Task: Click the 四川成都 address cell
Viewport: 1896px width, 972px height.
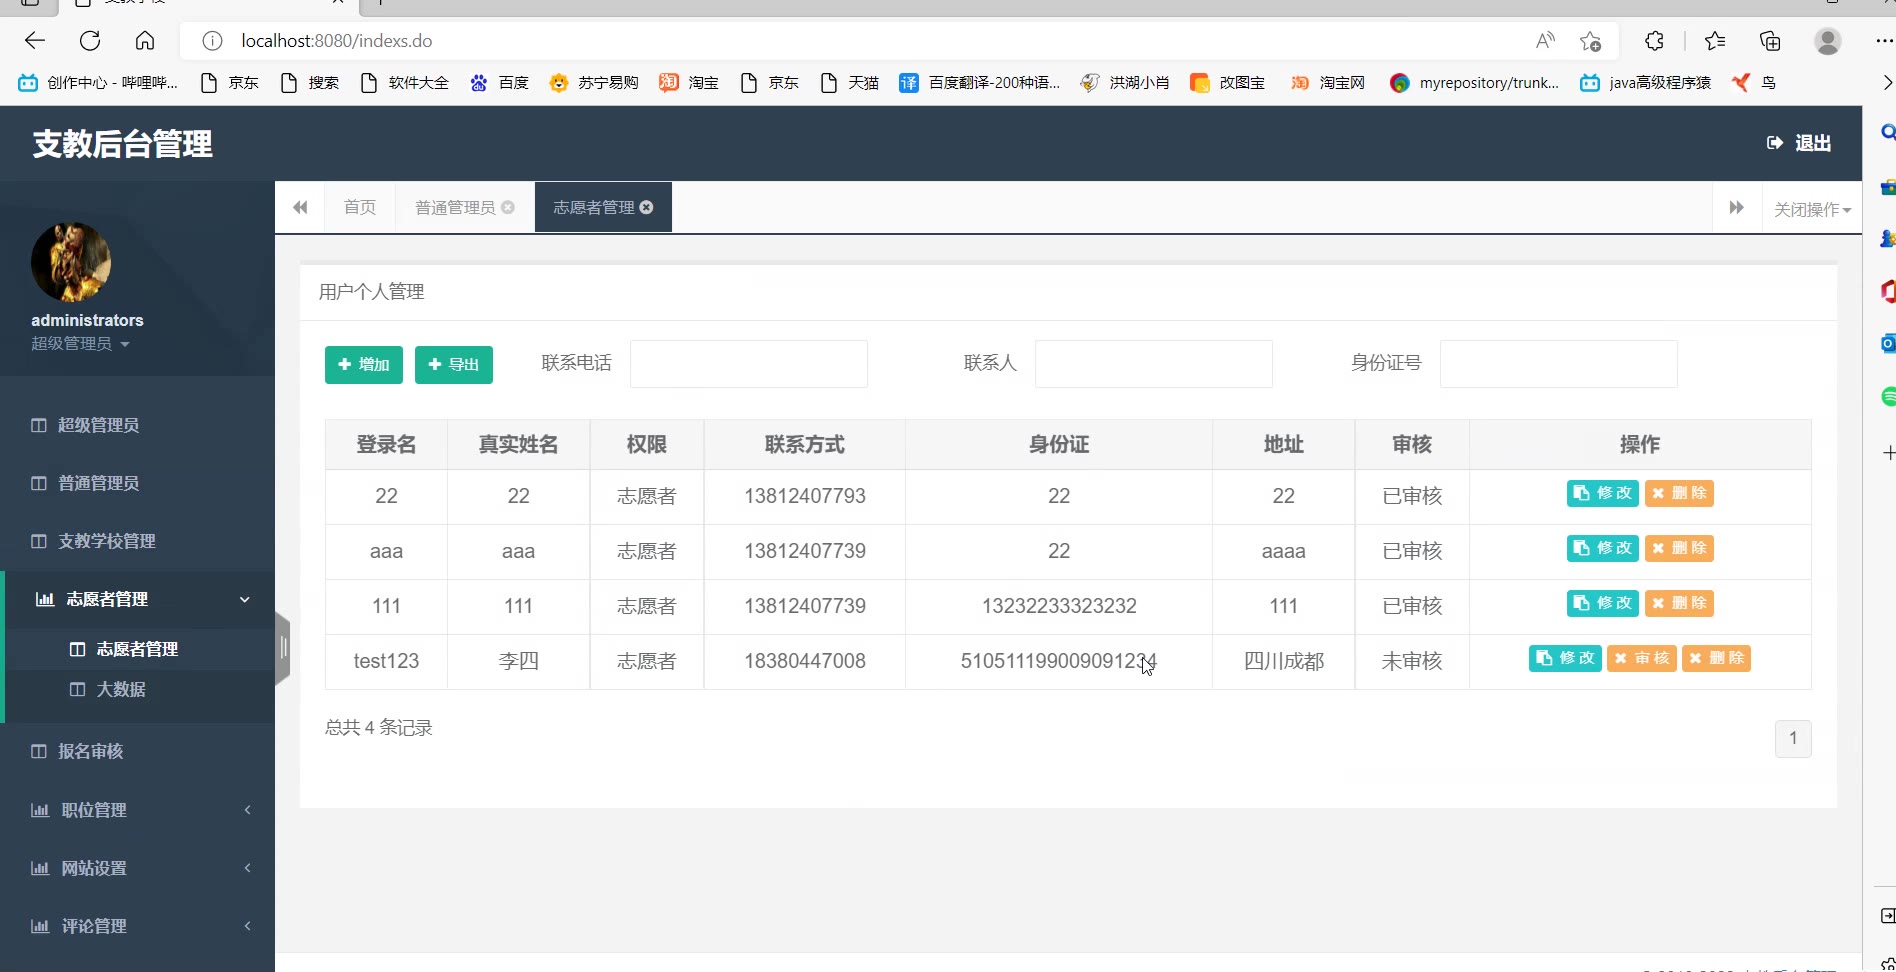Action: coord(1284,661)
